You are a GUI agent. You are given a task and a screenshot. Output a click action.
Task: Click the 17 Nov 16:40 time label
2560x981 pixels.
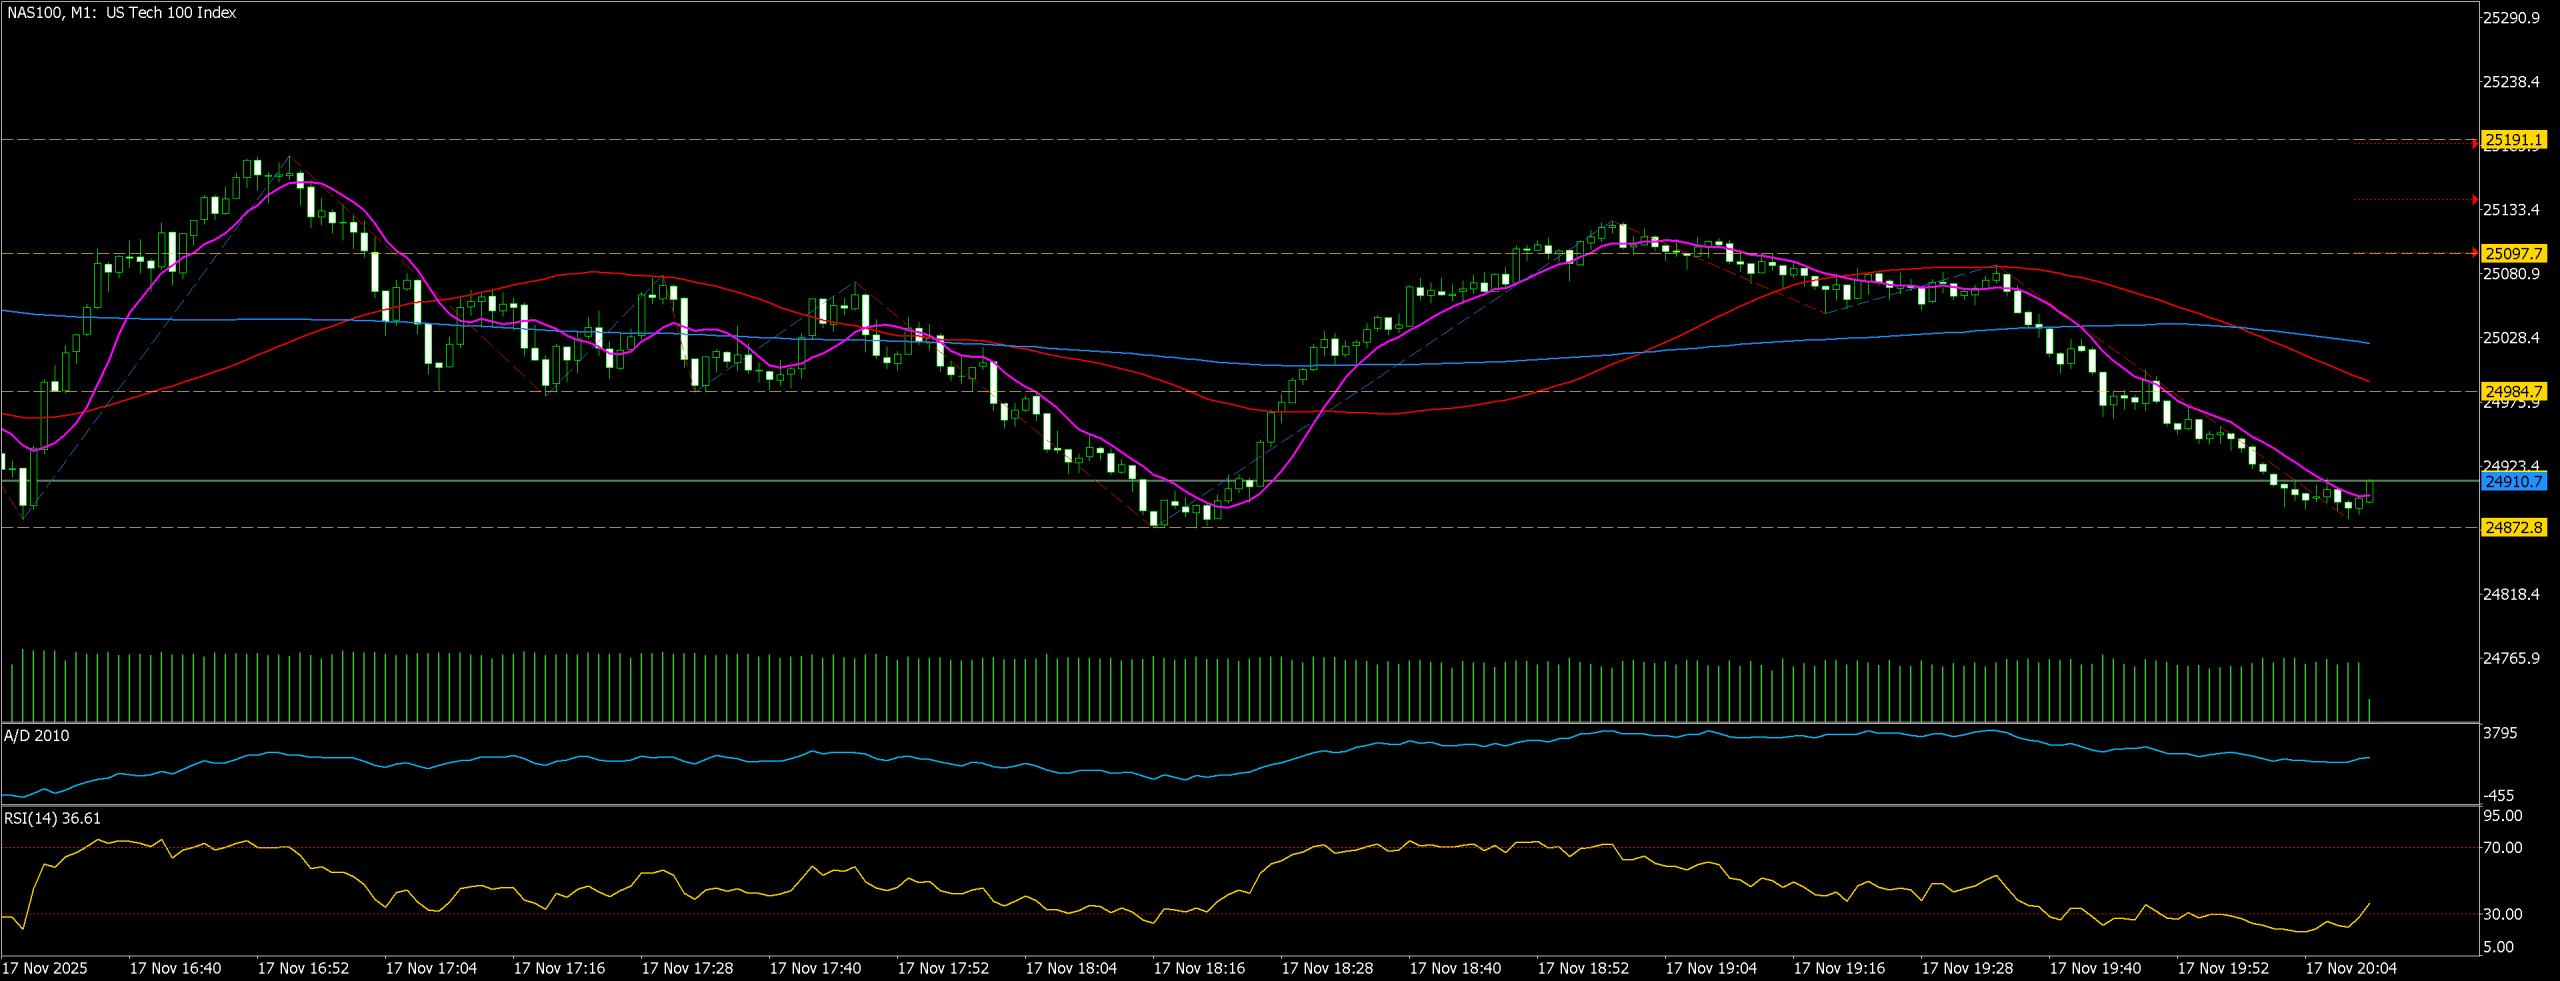pos(175,968)
